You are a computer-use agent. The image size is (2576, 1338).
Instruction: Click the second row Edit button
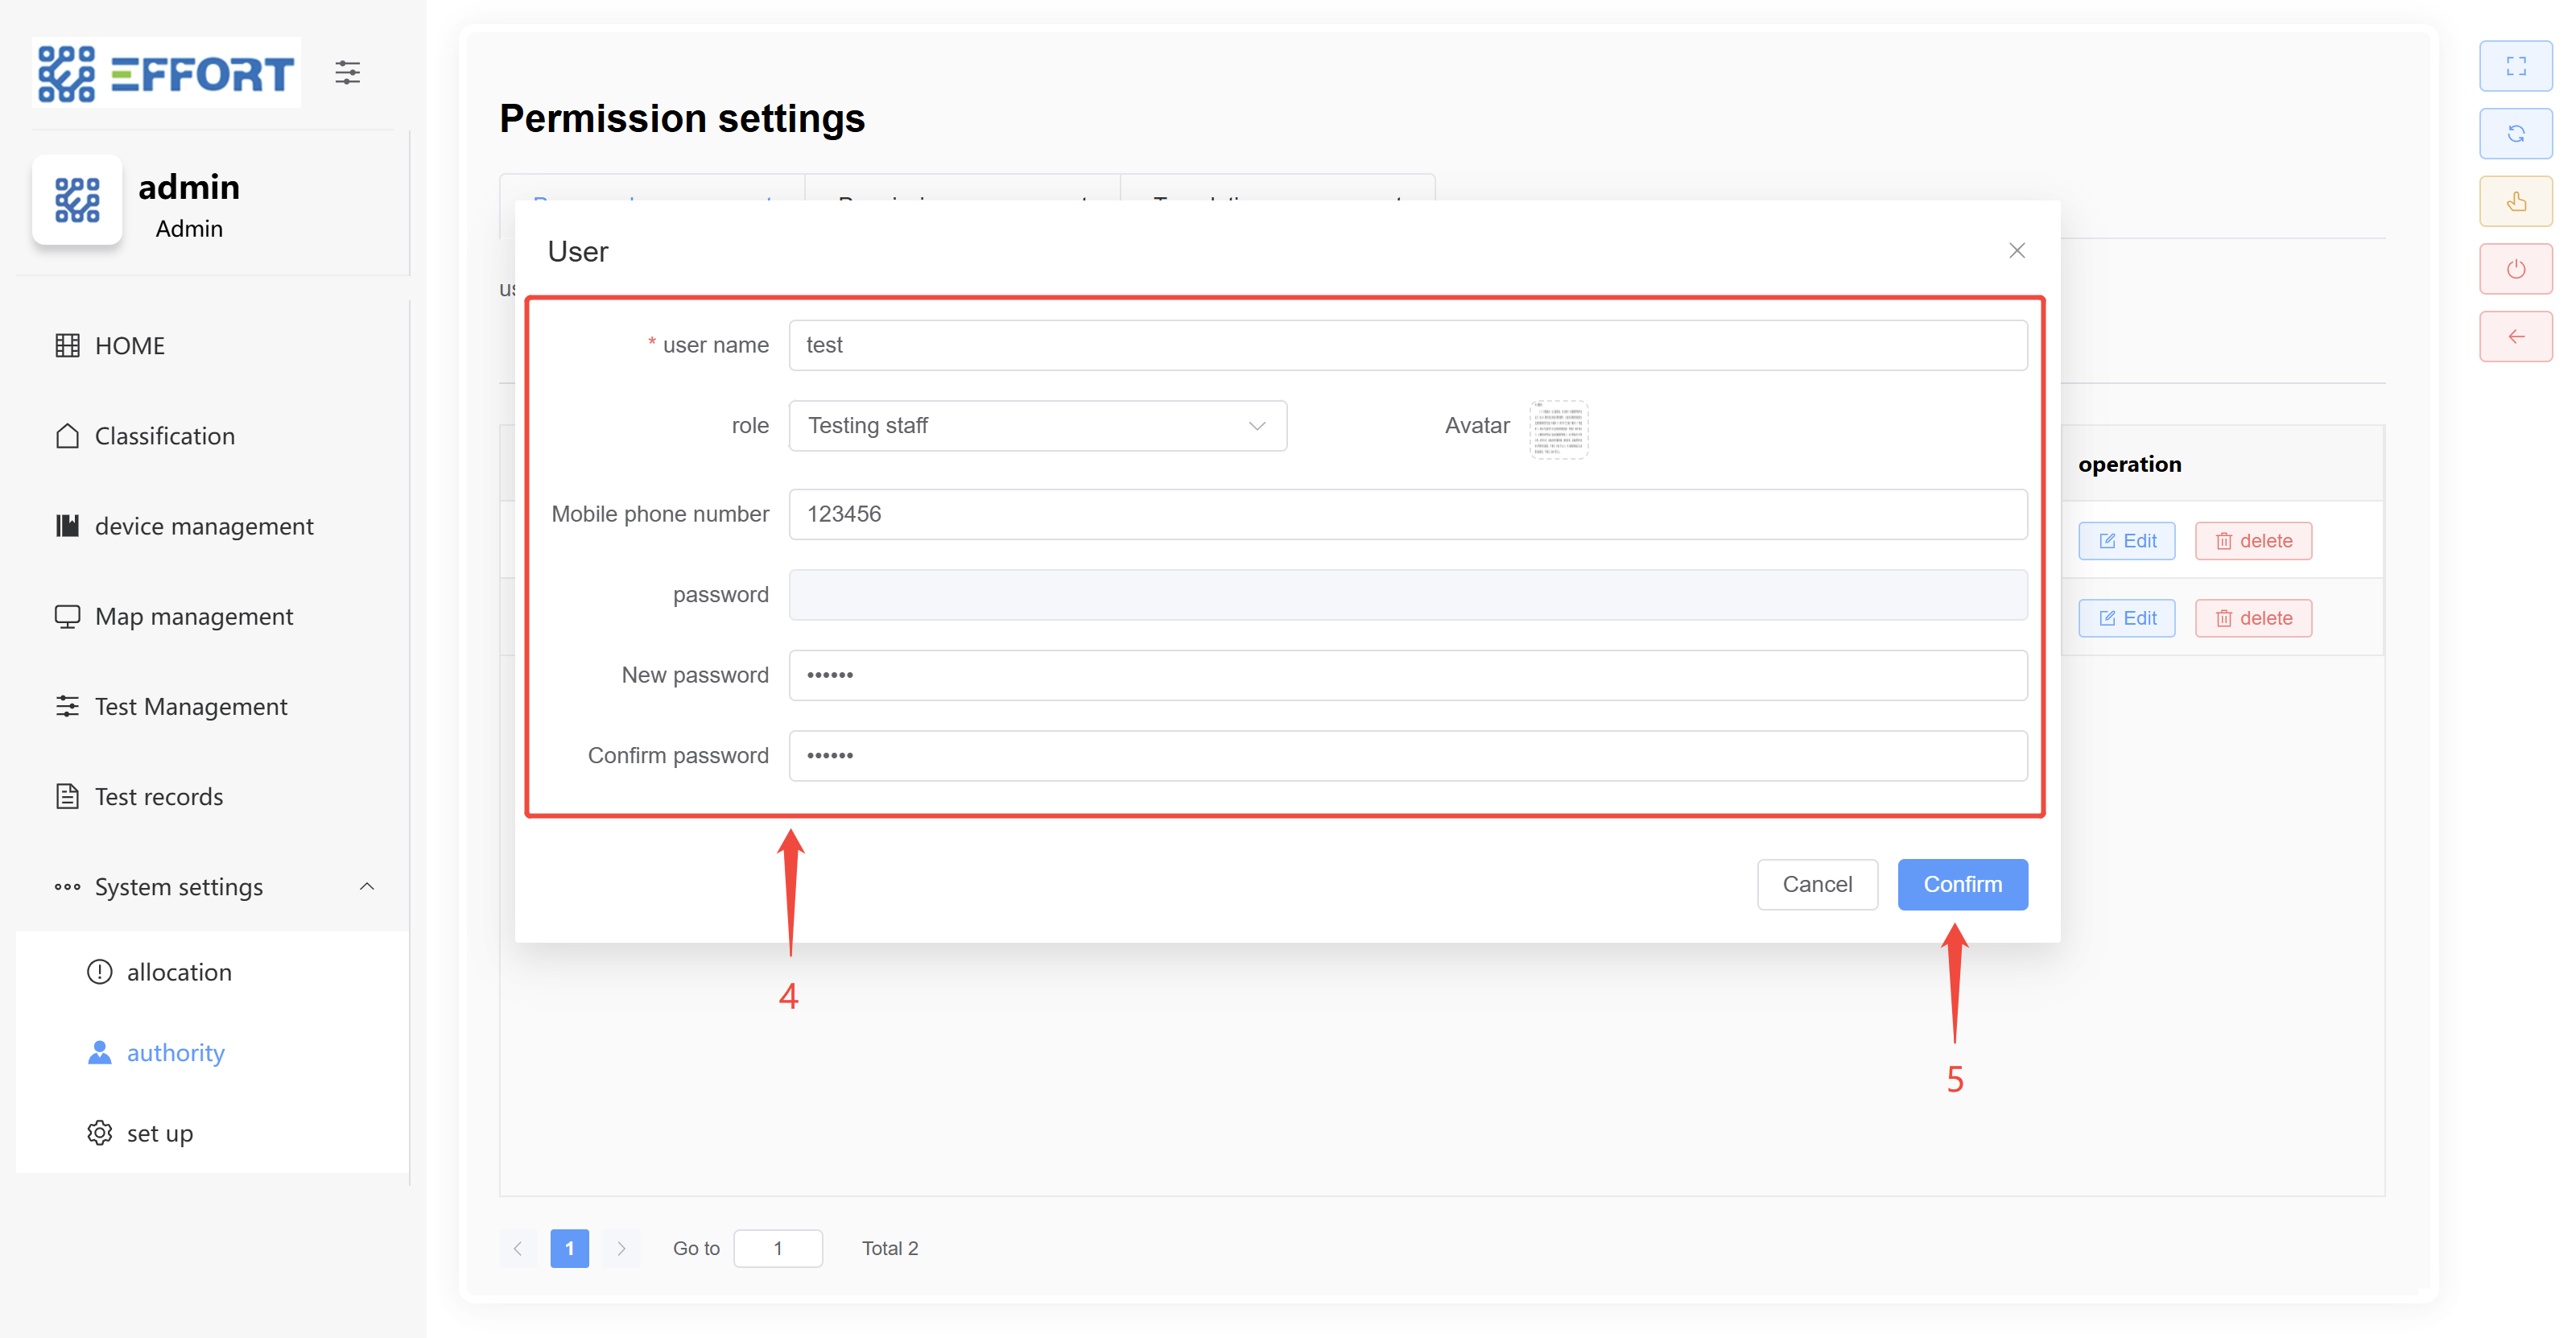[x=2126, y=618]
